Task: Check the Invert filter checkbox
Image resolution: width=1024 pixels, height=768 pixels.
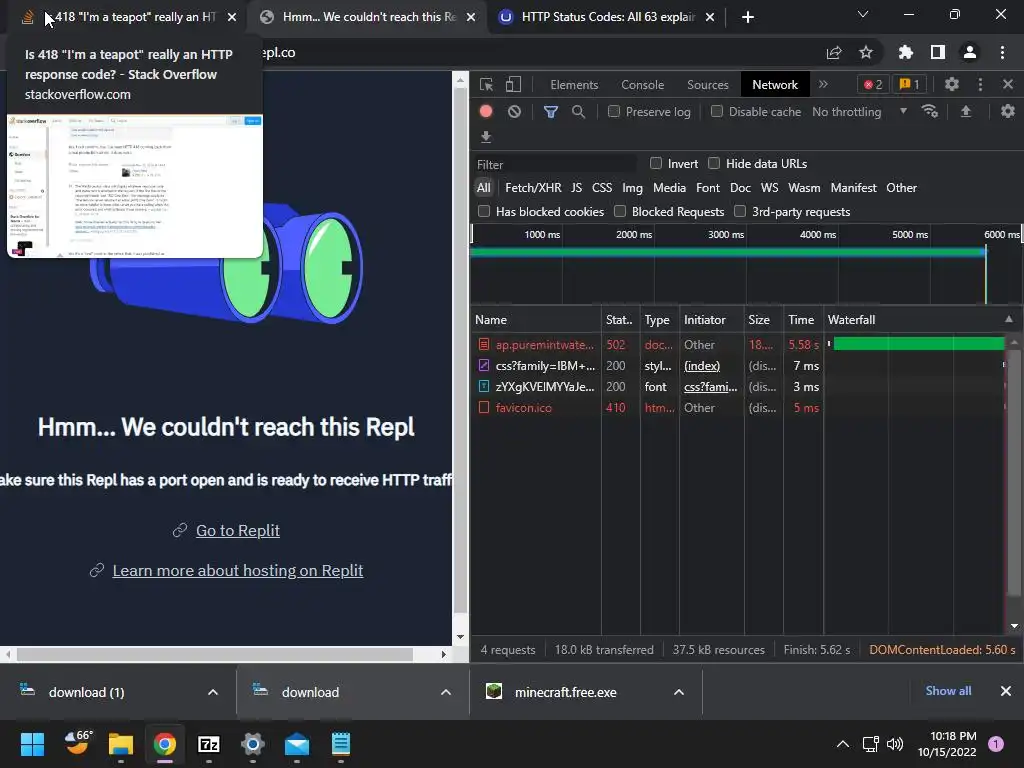Action: pos(656,163)
